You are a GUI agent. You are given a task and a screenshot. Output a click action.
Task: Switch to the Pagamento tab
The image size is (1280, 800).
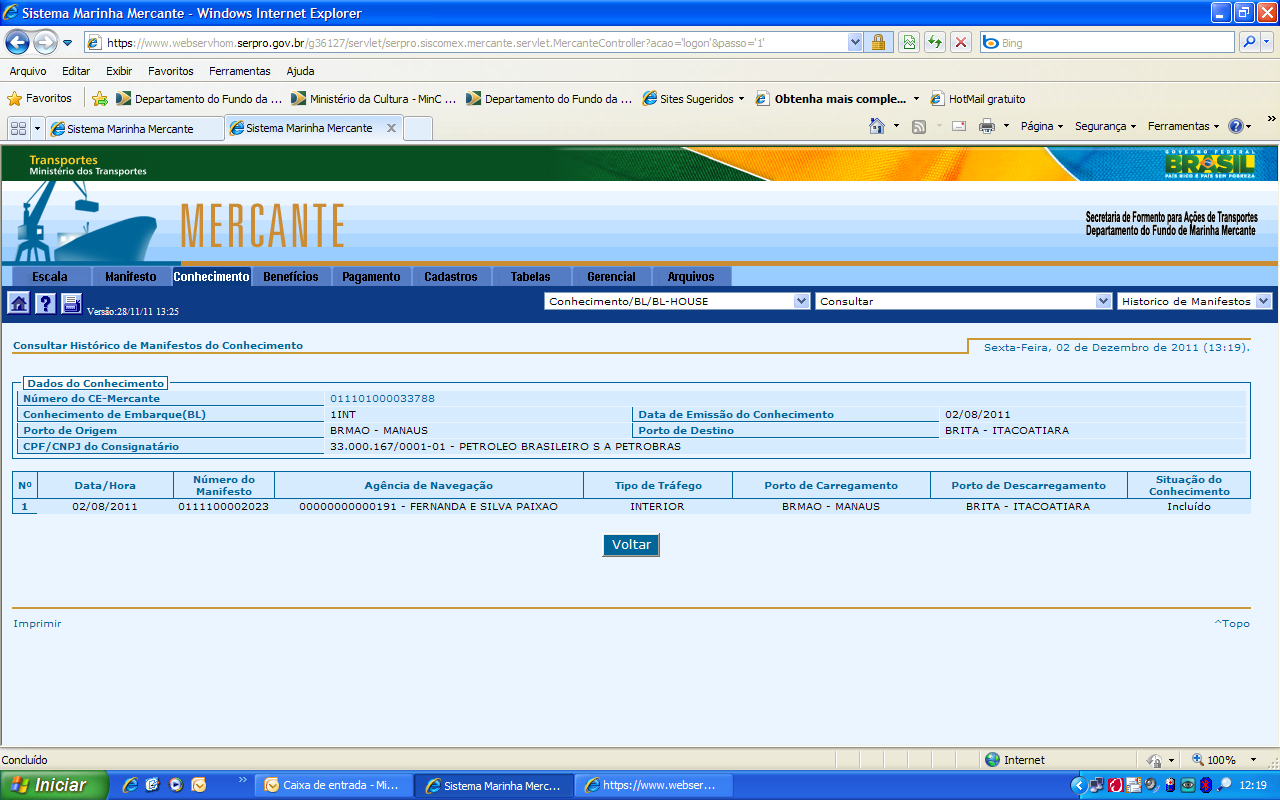point(371,277)
